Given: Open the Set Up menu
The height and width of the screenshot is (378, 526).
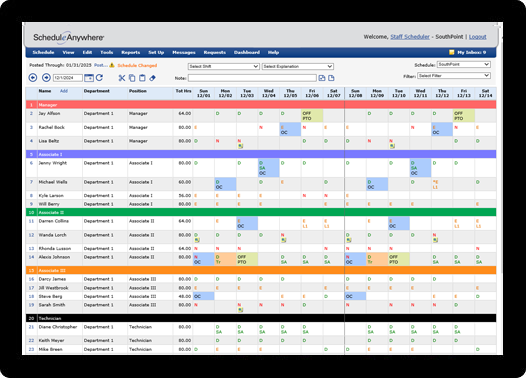Looking at the screenshot, I should click(156, 52).
